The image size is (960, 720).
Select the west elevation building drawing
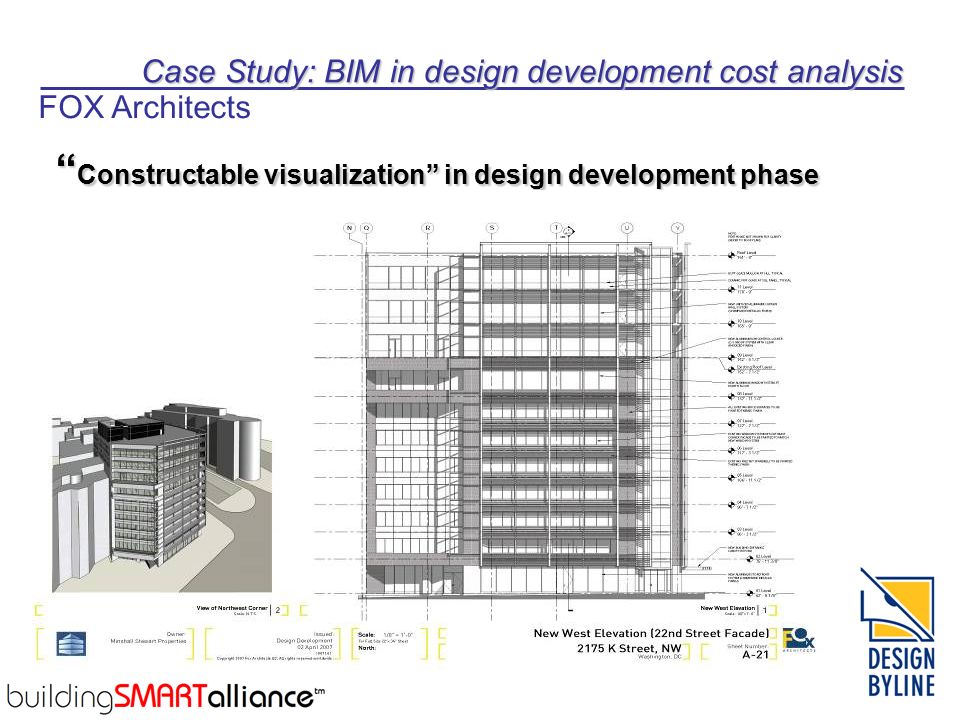pos(524,422)
